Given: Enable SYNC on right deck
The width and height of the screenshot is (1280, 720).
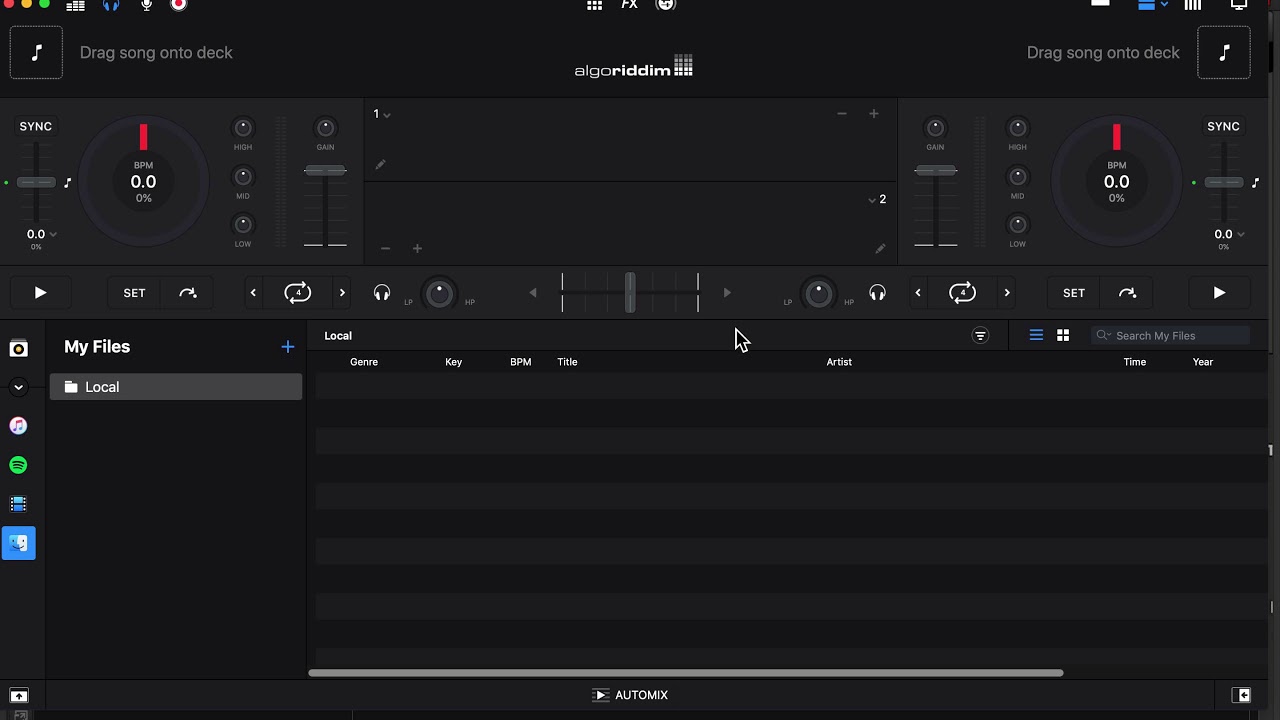Looking at the screenshot, I should pyautogui.click(x=1223, y=126).
